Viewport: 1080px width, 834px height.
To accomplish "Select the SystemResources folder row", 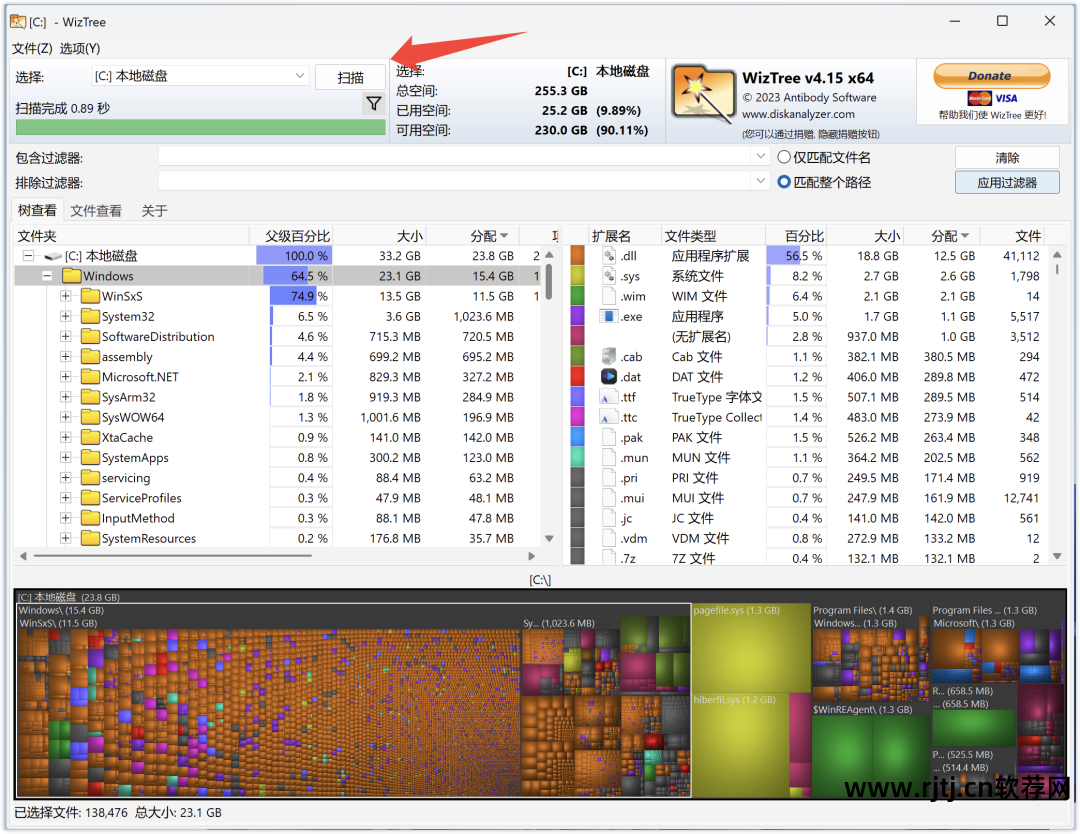I will coord(278,538).
